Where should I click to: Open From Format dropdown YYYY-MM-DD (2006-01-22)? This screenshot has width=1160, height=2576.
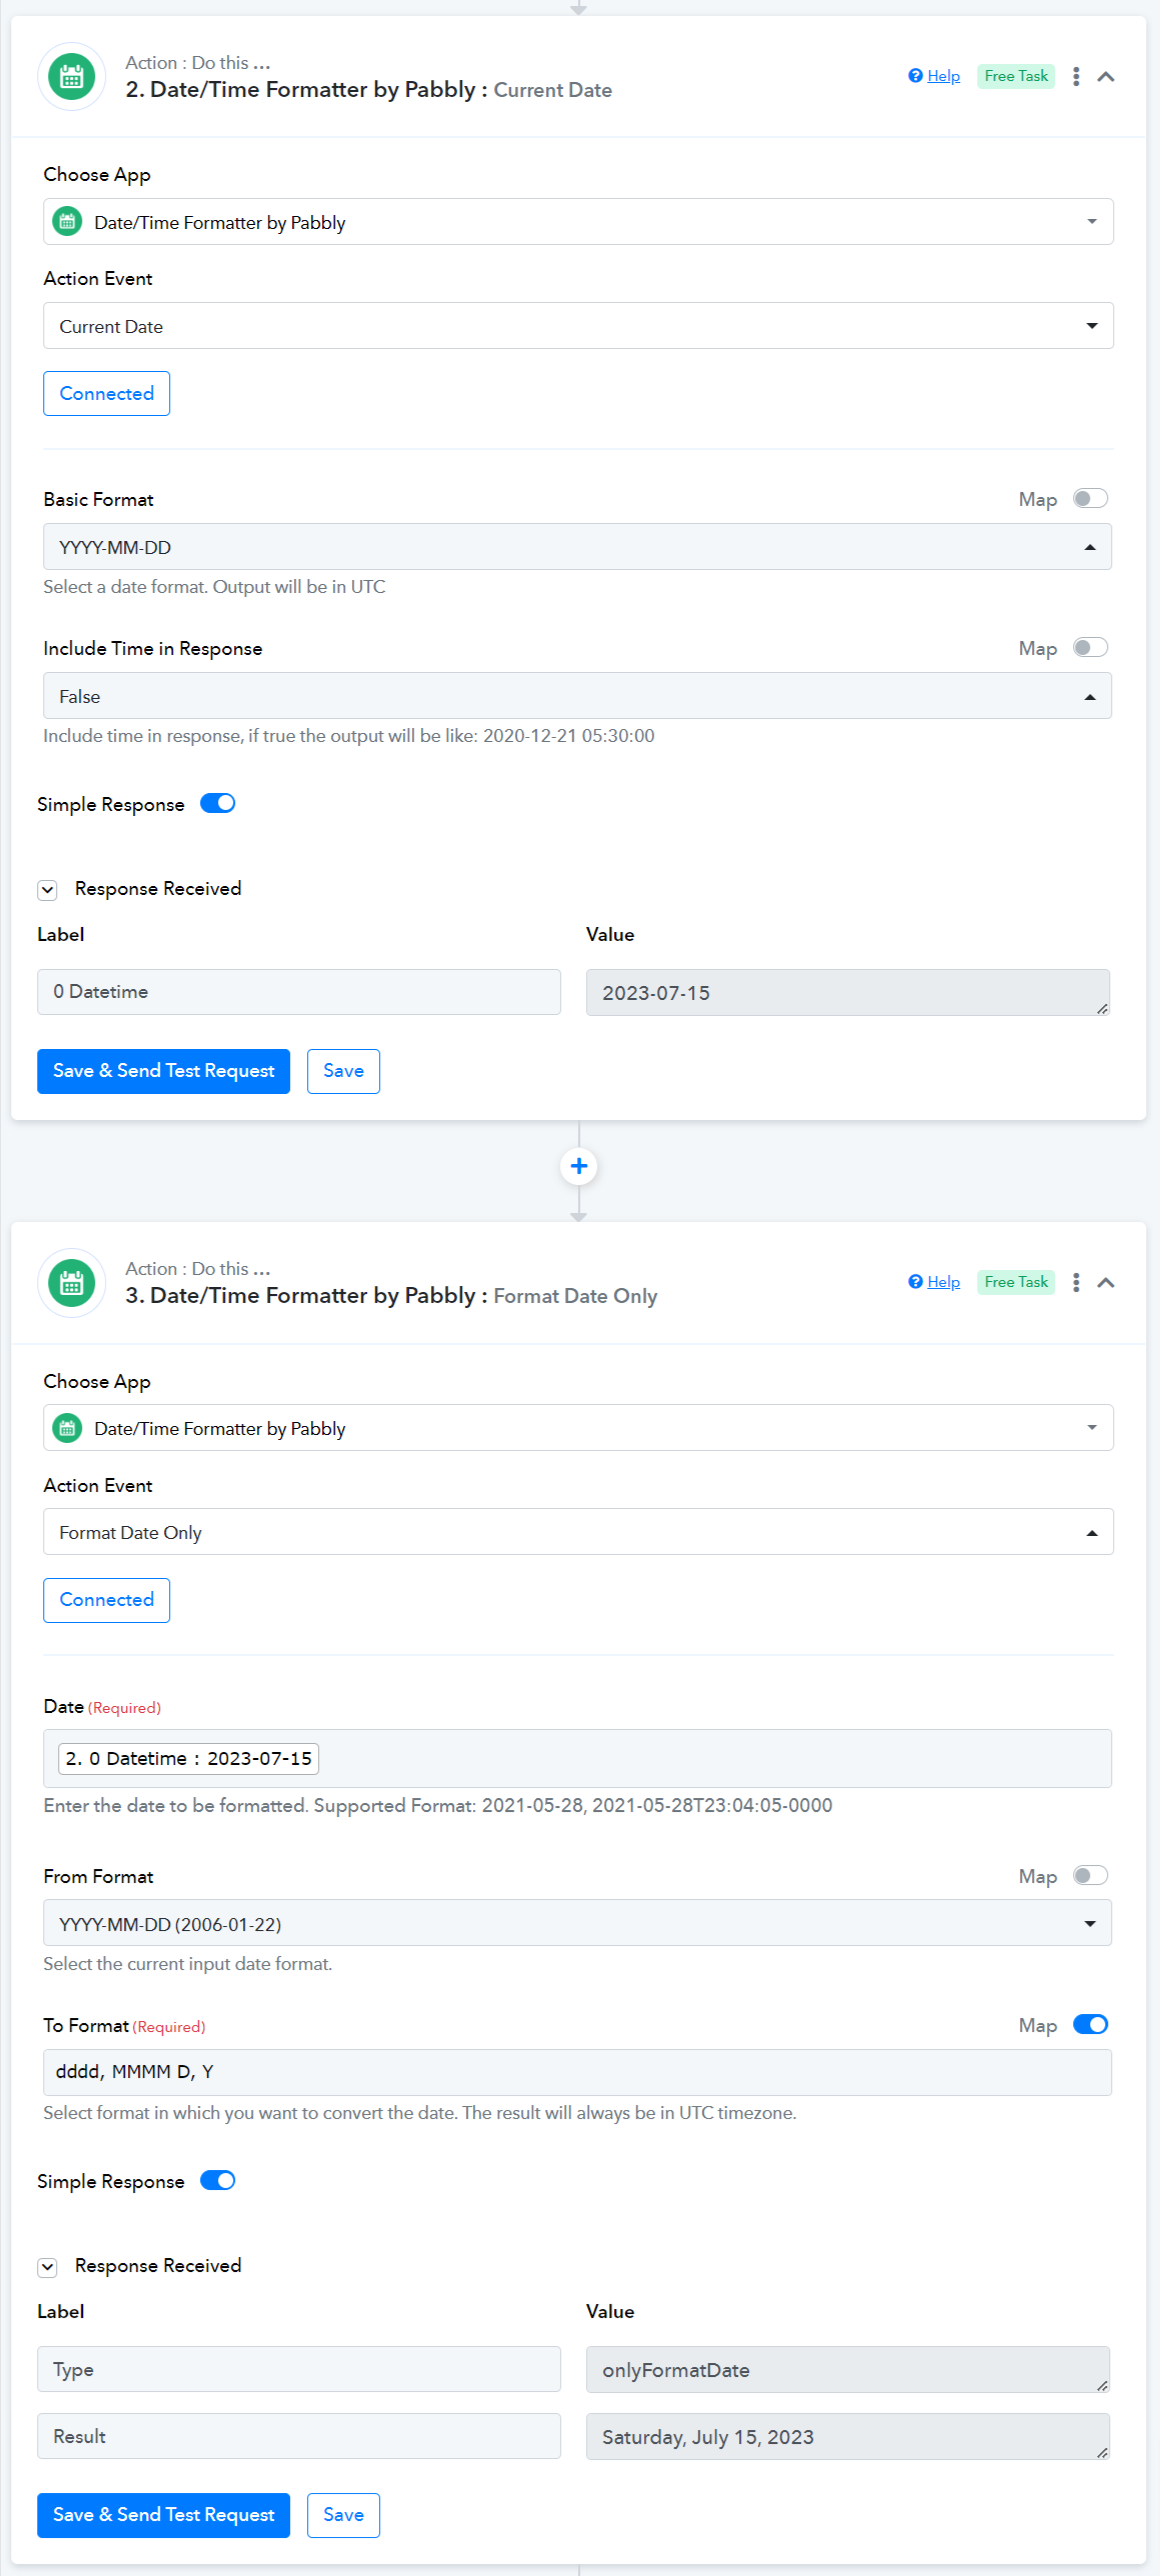(577, 1923)
